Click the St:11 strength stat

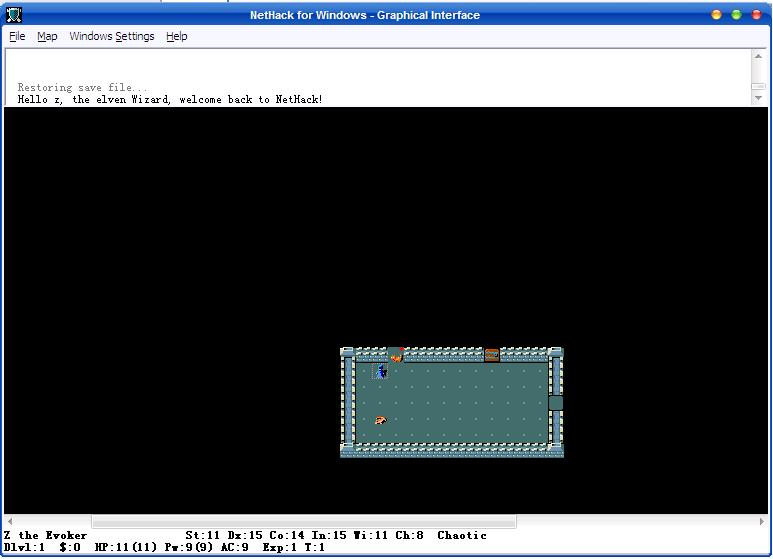pyautogui.click(x=203, y=535)
